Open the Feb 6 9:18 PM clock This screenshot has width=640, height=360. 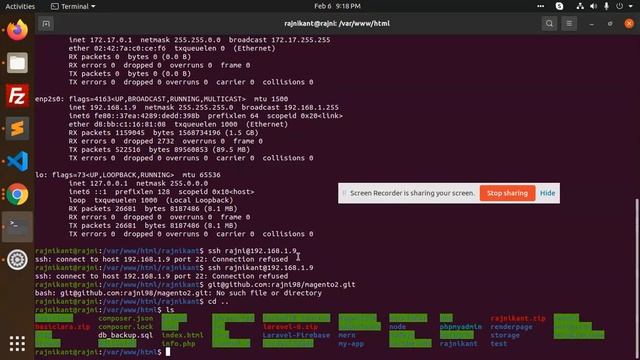click(x=338, y=6)
